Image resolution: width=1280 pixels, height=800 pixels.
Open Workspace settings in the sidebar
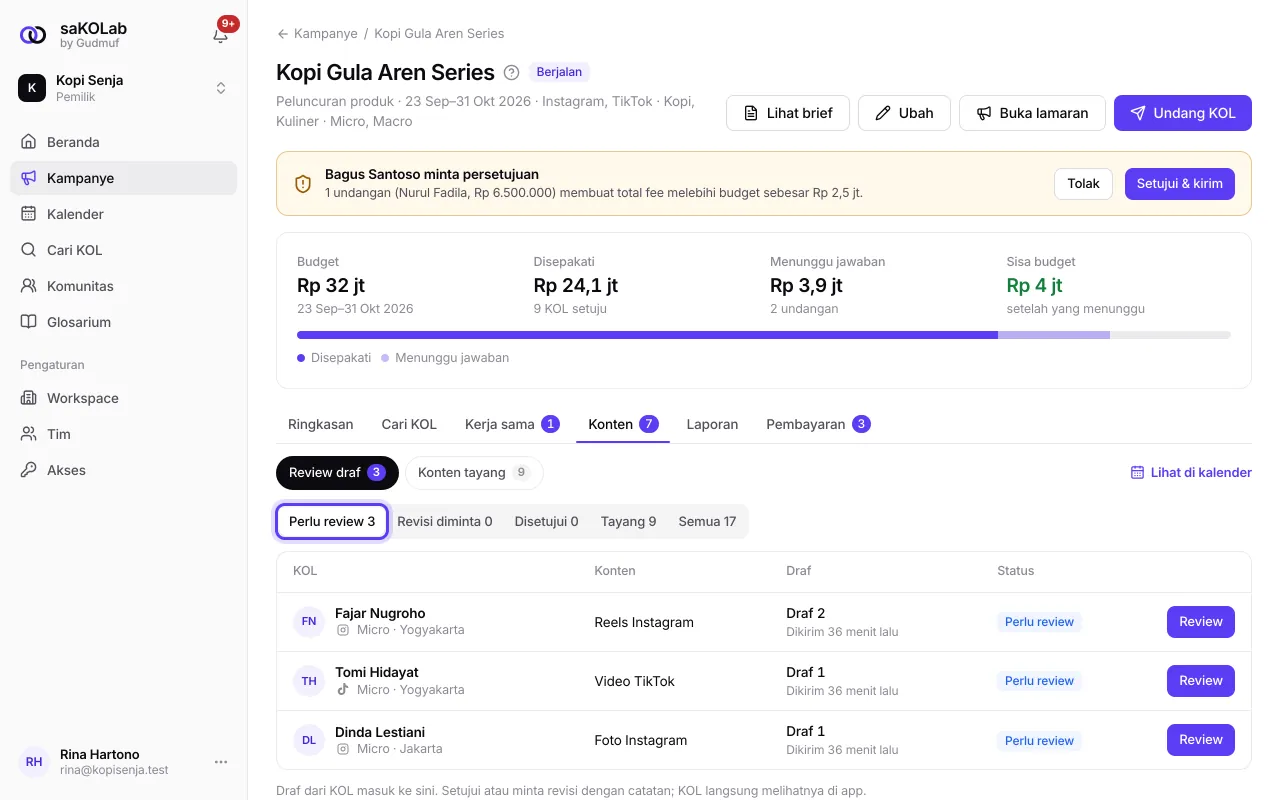124,398
